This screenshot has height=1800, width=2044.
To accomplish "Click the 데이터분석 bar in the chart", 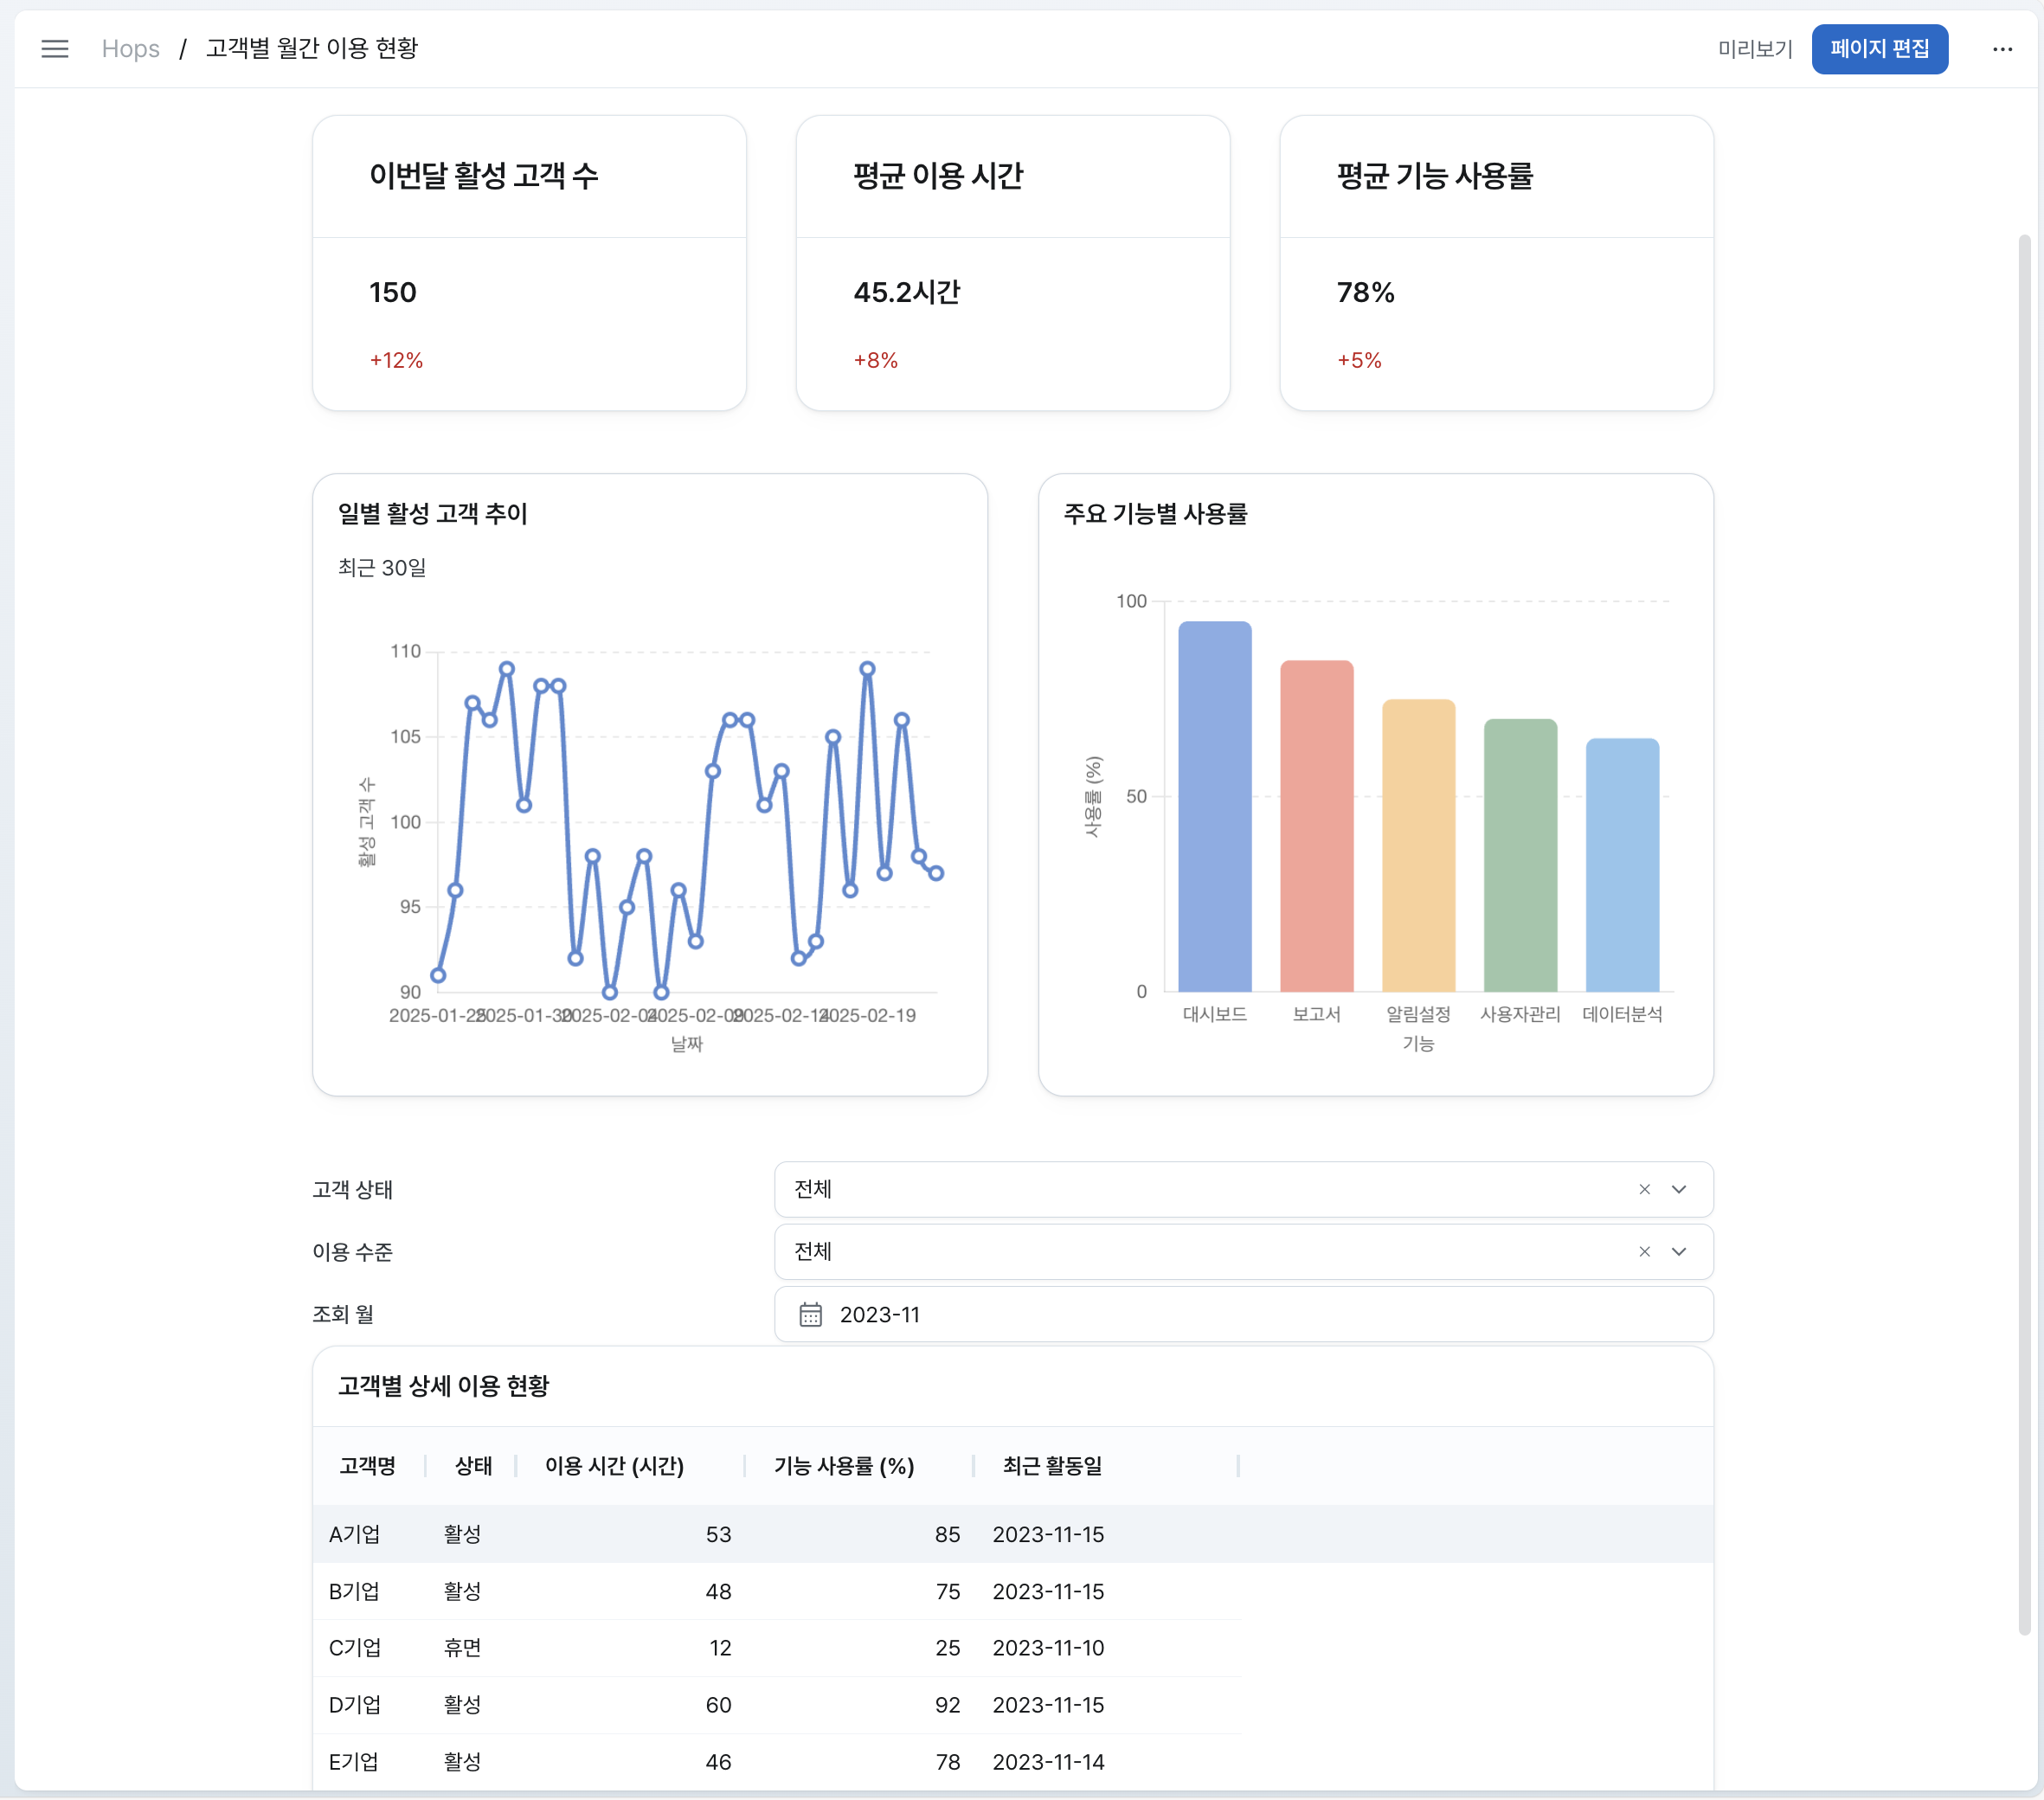I will pyautogui.click(x=1622, y=865).
